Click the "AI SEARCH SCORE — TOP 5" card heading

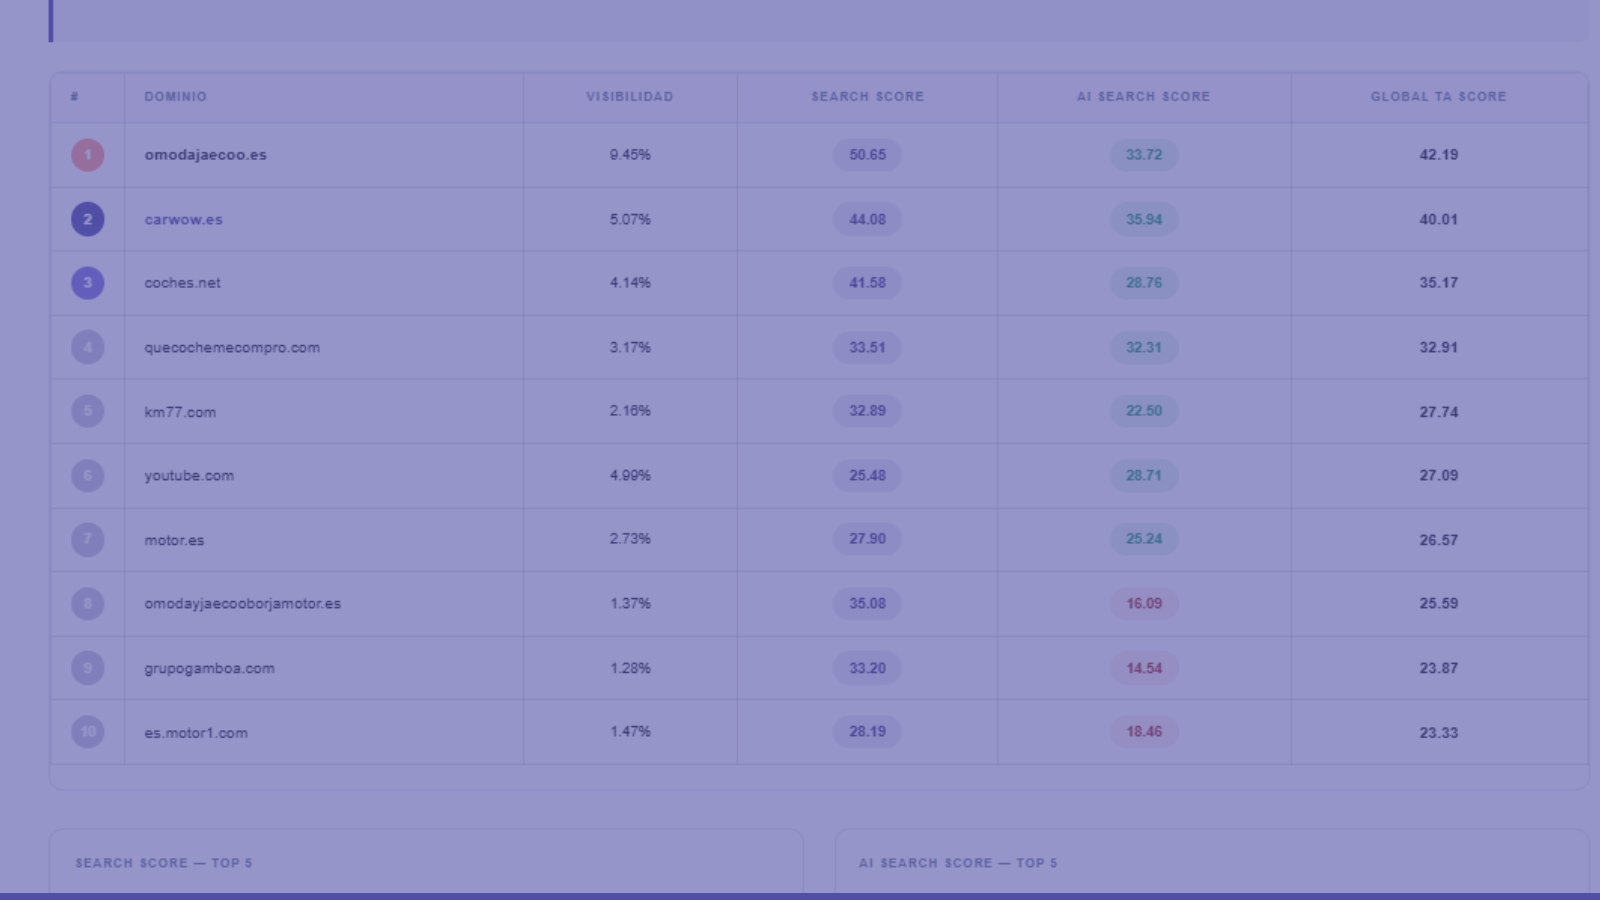click(x=958, y=863)
